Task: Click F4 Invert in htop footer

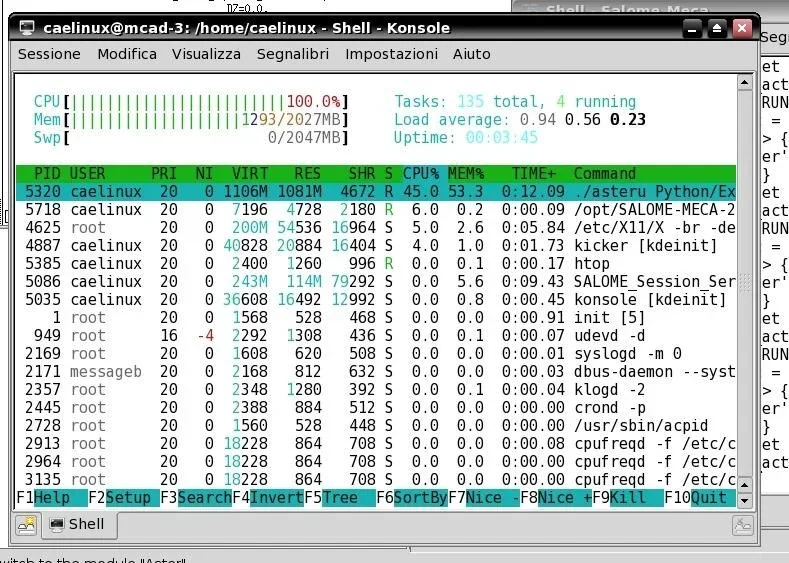Action: click(268, 498)
